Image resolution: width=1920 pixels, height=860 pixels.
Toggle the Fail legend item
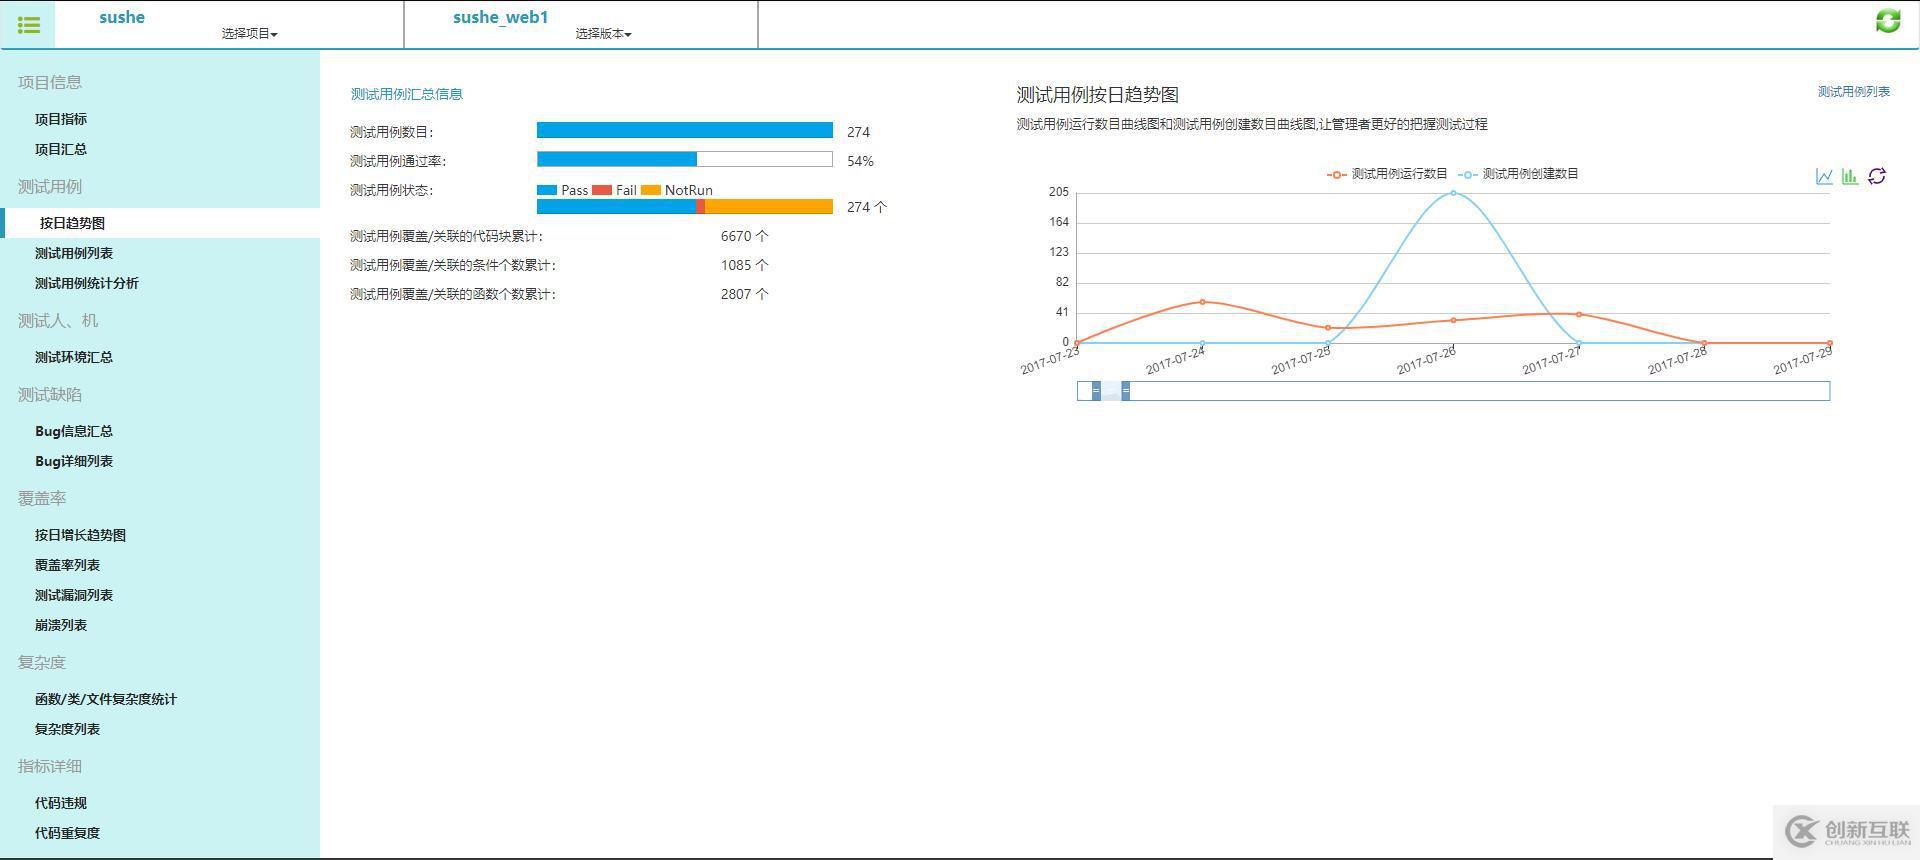[614, 190]
